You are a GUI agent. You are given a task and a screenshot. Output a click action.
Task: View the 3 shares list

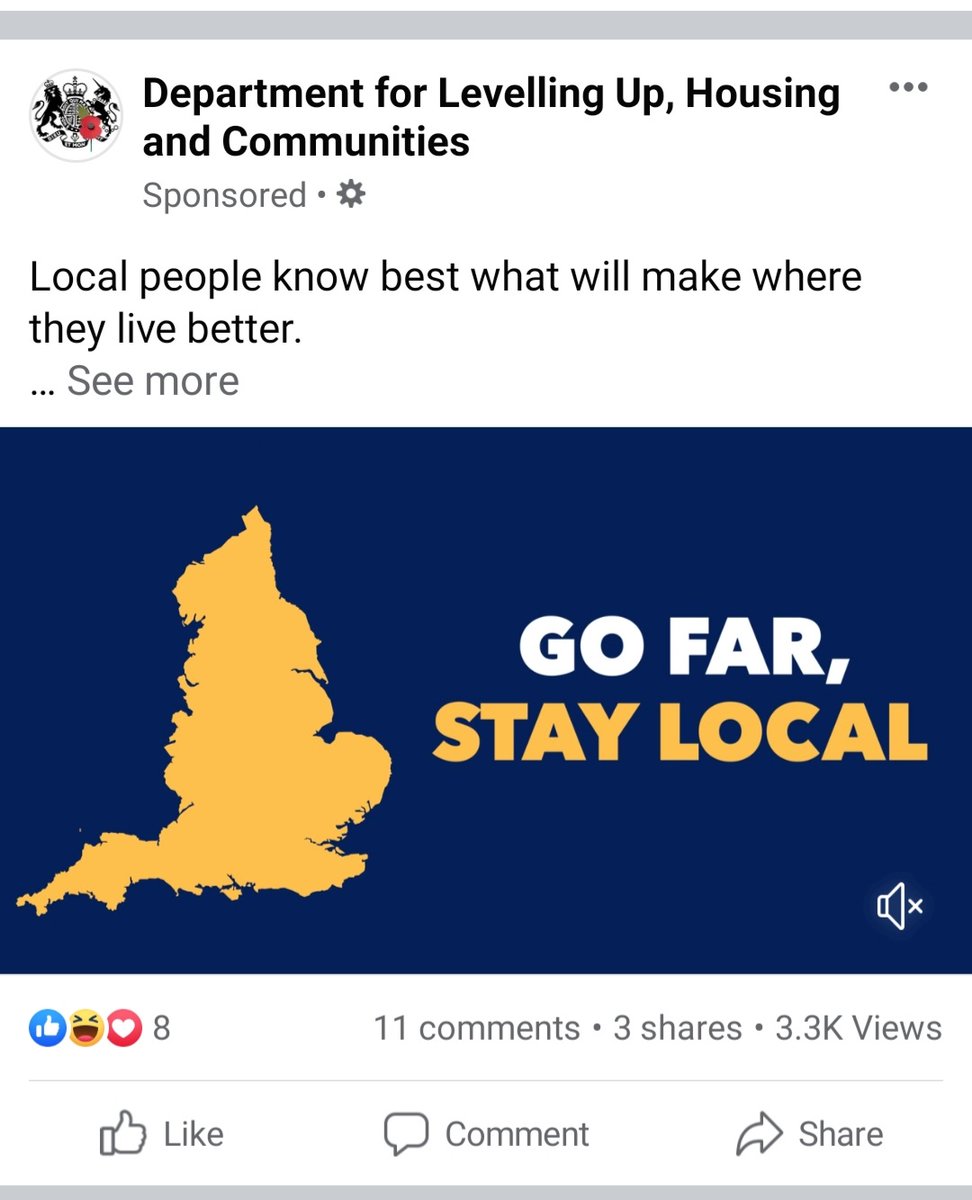(677, 1028)
